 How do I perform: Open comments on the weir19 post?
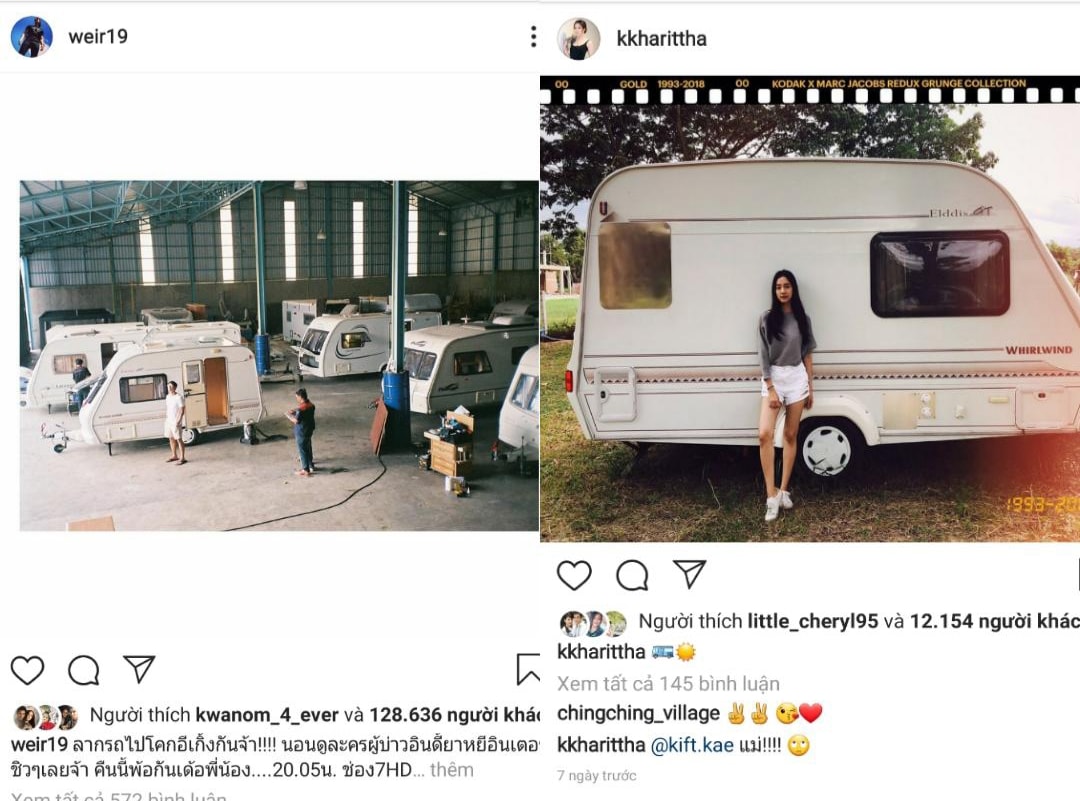[84, 670]
